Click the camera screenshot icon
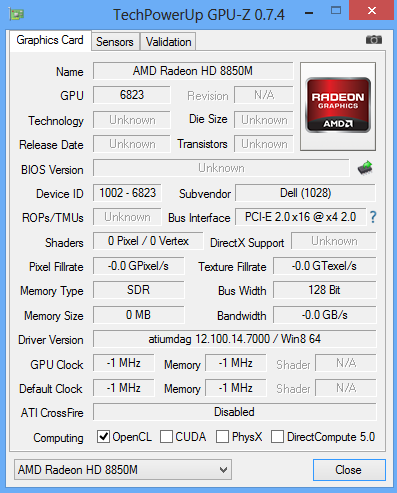This screenshot has height=493, width=397. pos(374,40)
